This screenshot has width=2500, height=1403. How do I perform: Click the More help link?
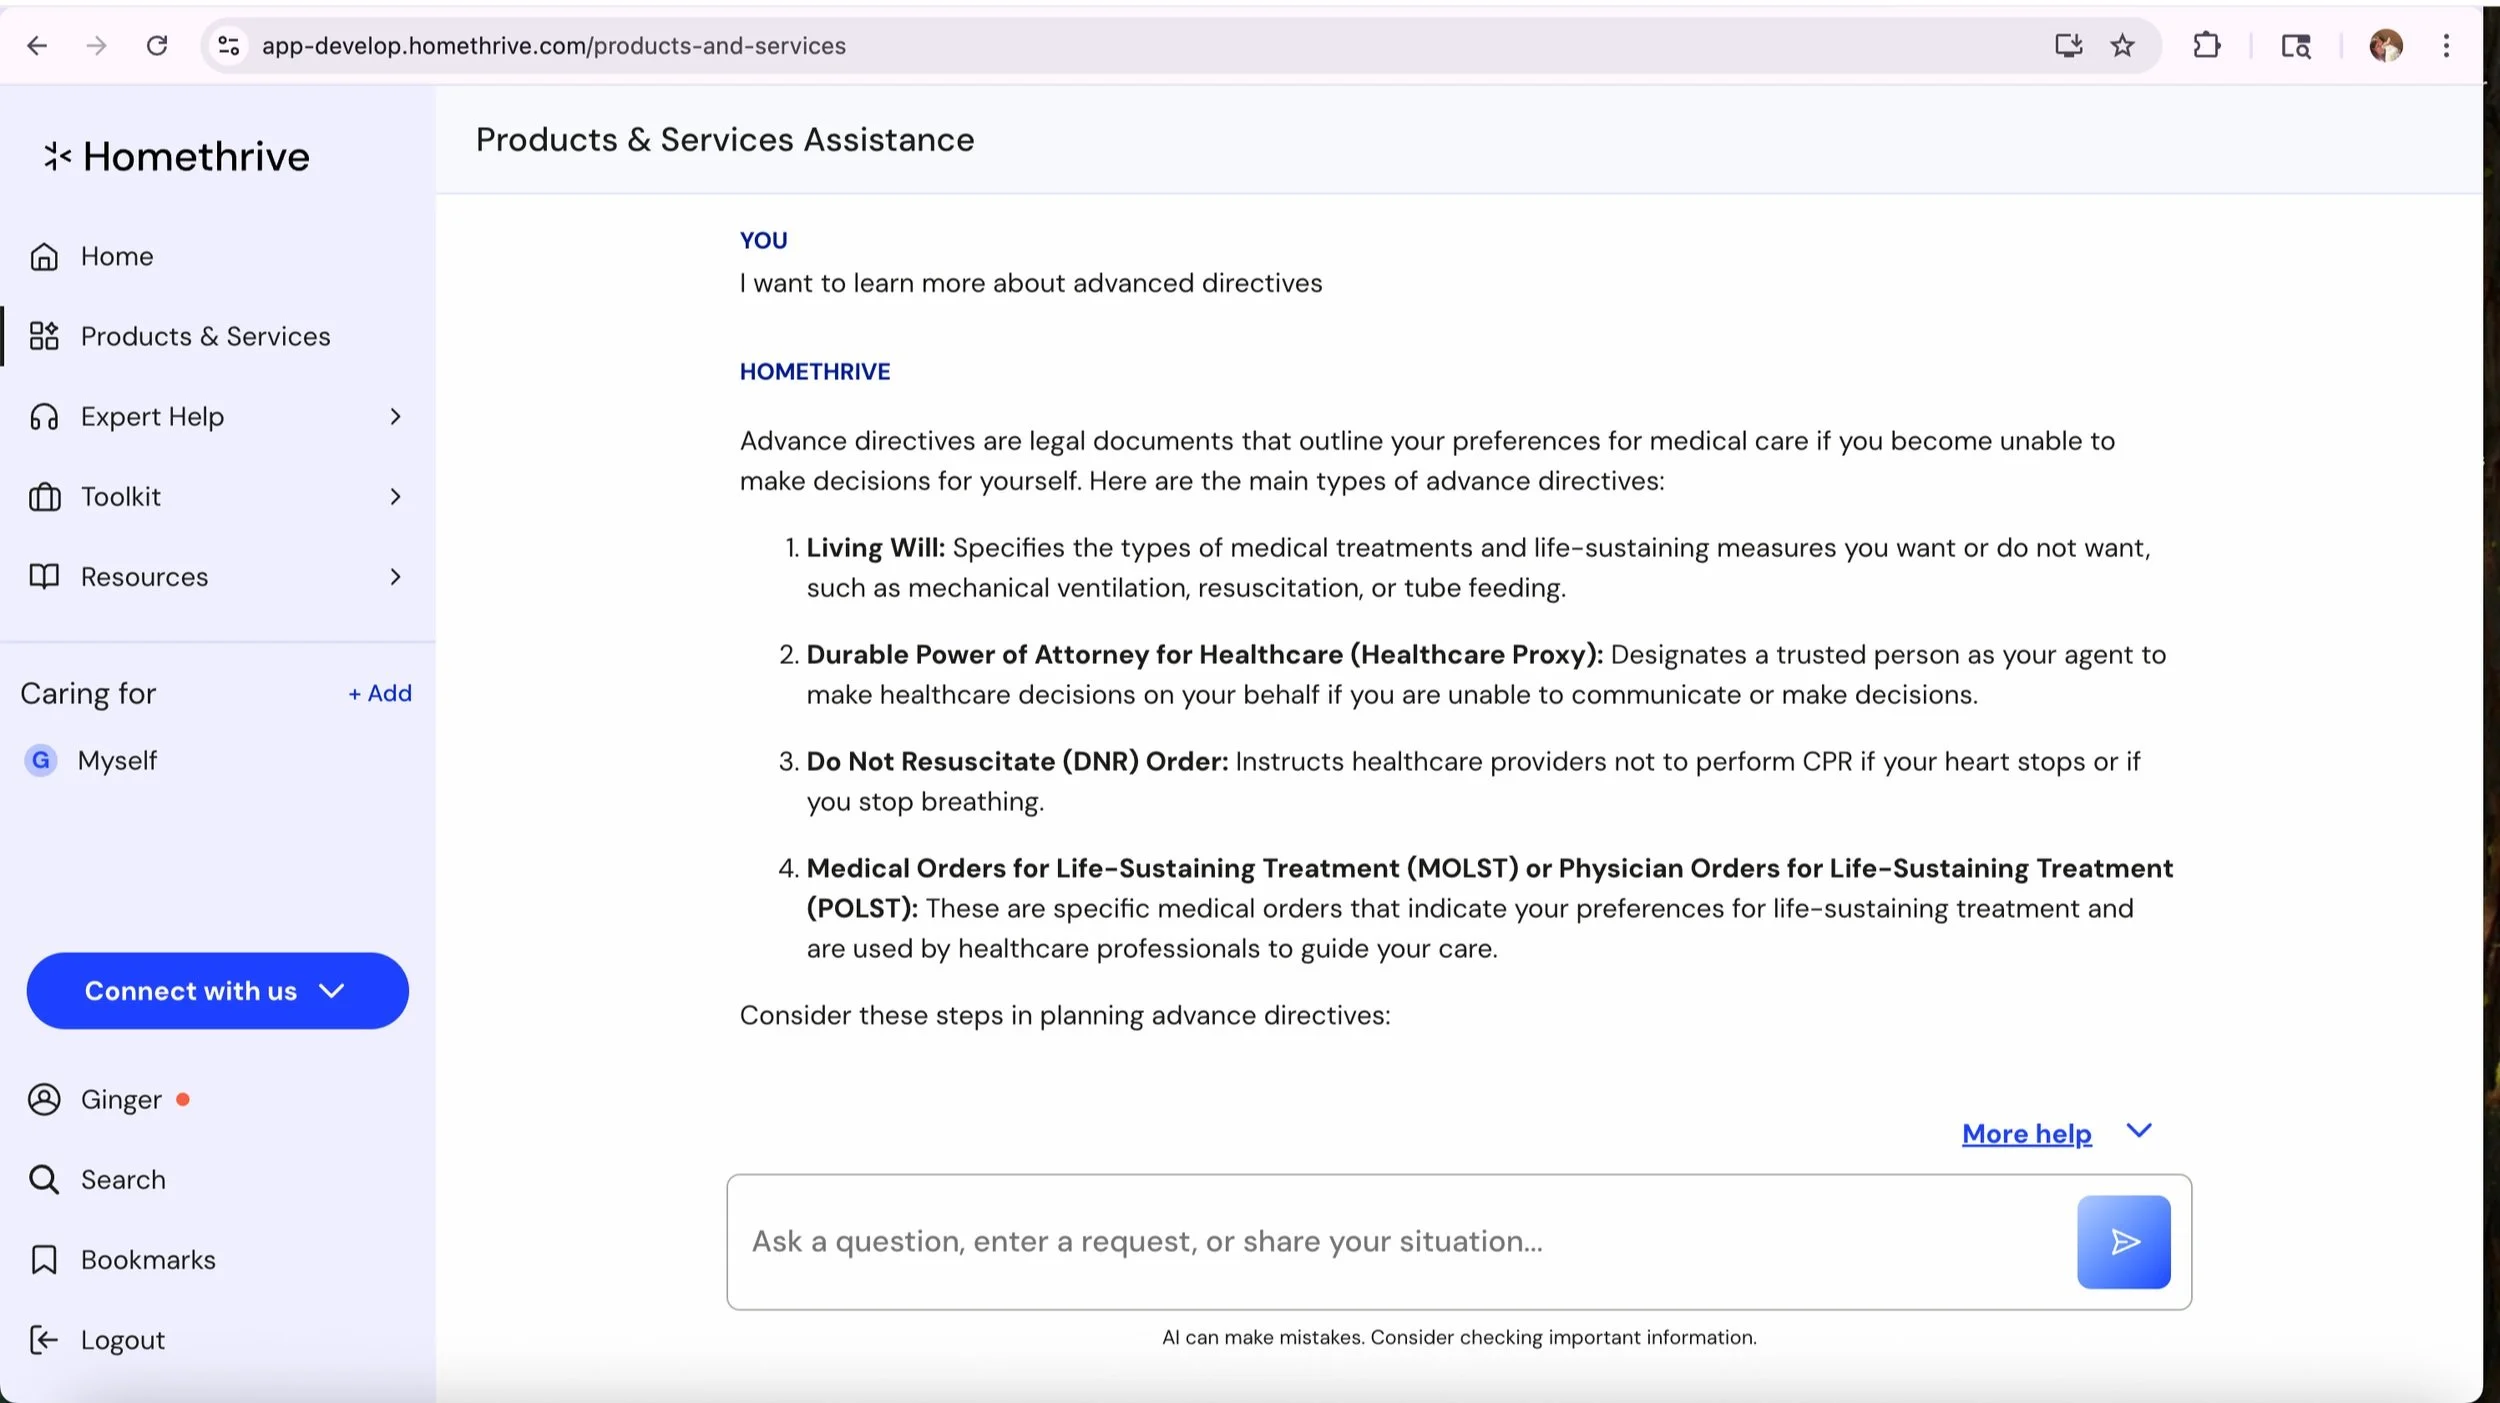(x=2026, y=1134)
